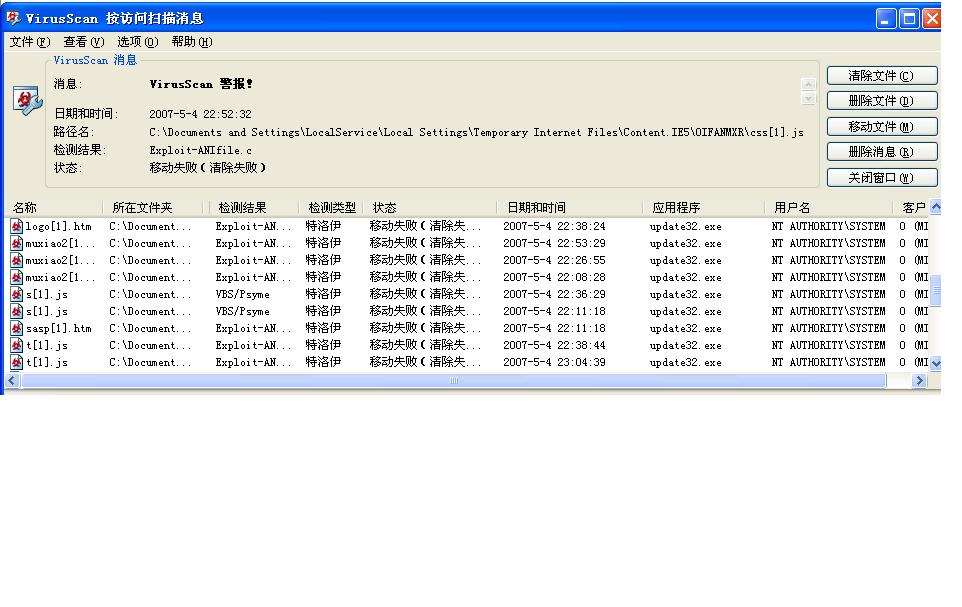The image size is (962, 607).
Task: Click the VirusScan shield icon in title bar
Action: (13, 18)
